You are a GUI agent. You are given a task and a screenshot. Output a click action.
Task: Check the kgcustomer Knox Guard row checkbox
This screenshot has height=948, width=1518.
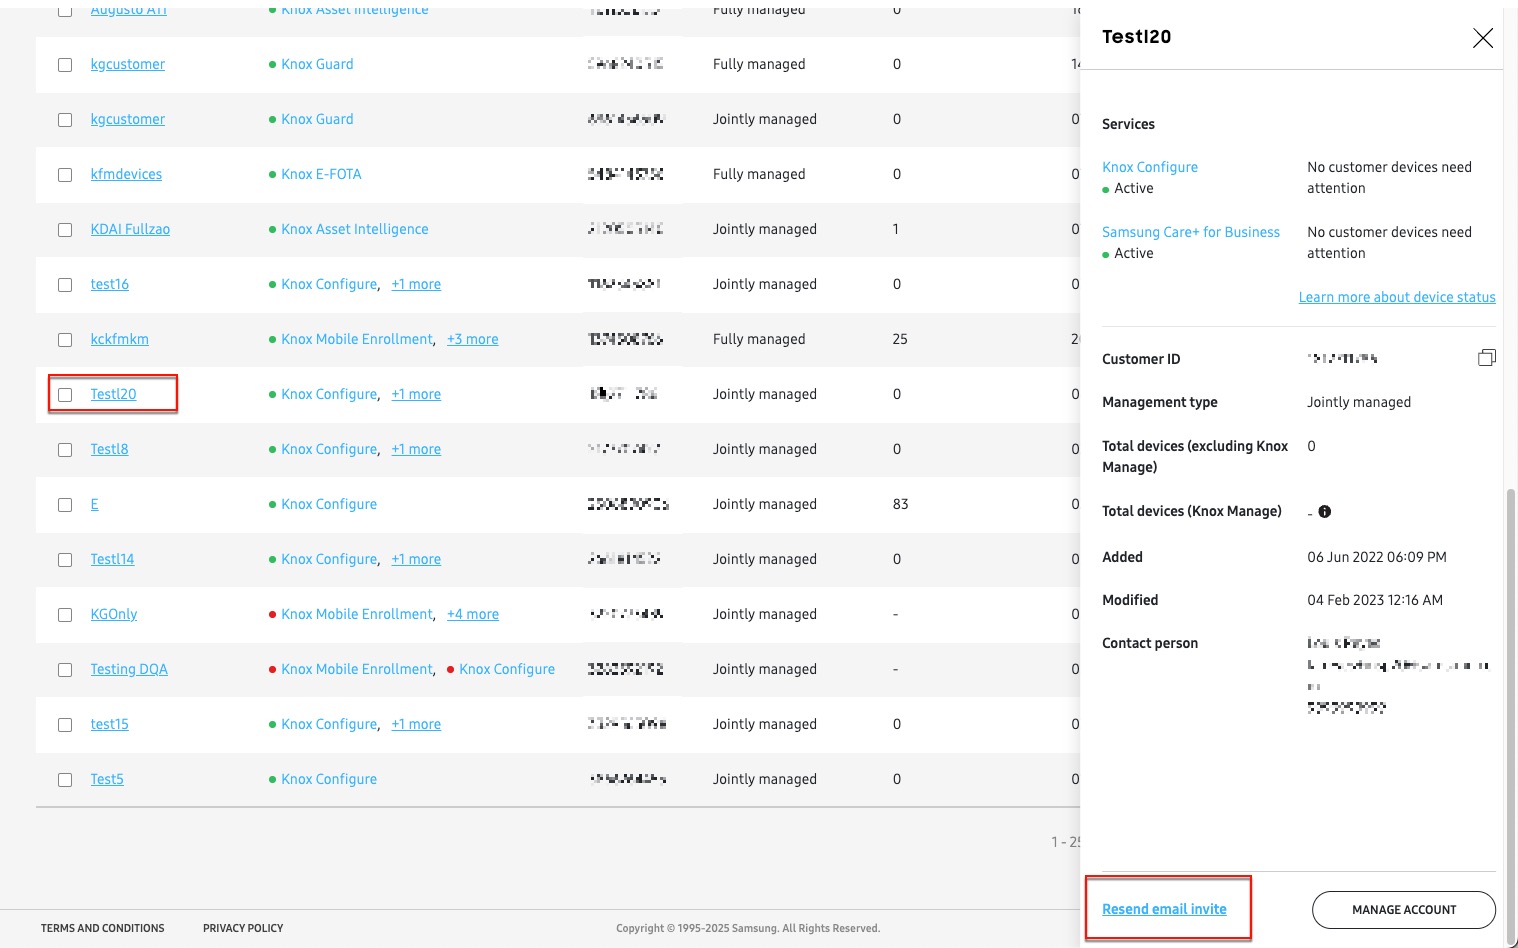click(x=66, y=64)
